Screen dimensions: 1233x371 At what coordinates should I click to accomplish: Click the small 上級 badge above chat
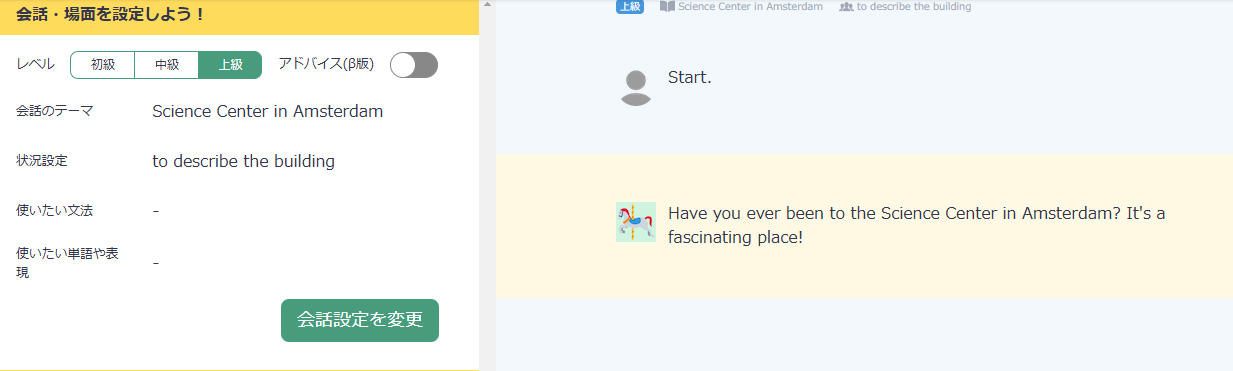coord(630,6)
